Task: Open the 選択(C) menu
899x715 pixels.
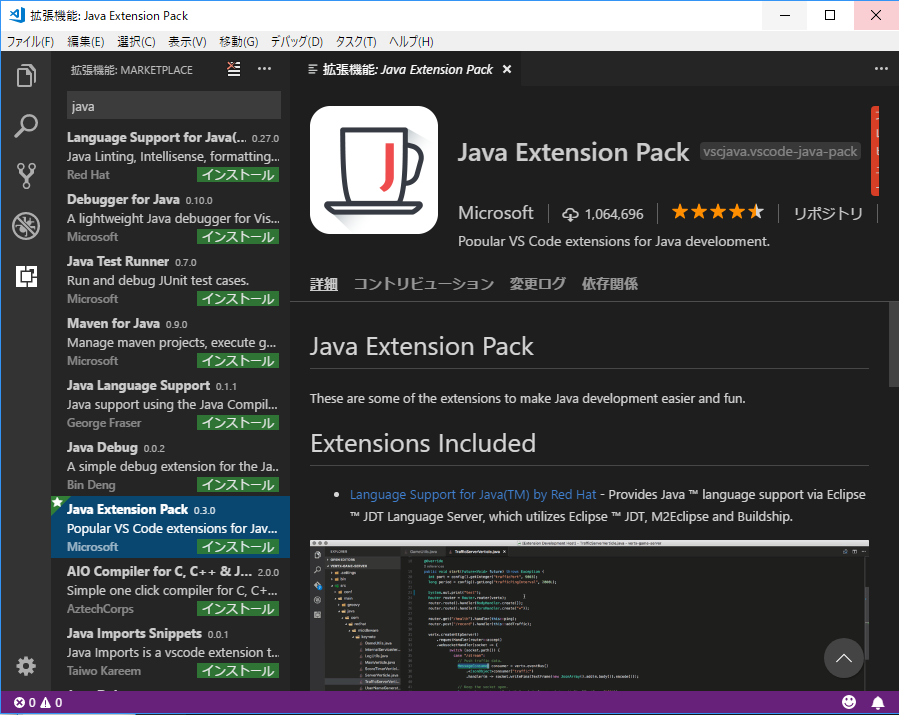Action: (136, 41)
